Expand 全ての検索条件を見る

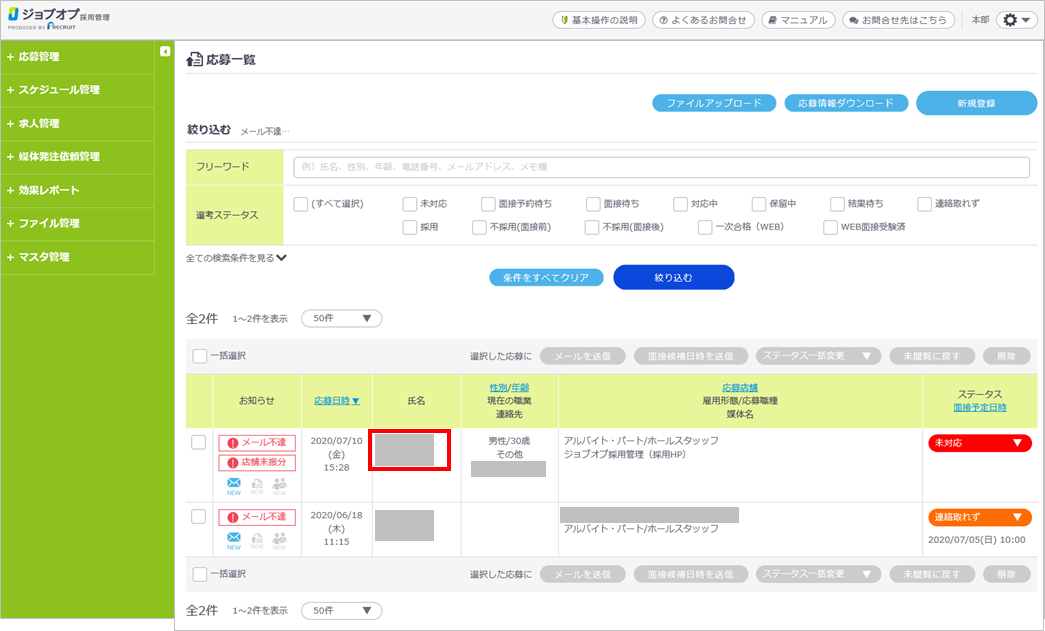[x=237, y=258]
